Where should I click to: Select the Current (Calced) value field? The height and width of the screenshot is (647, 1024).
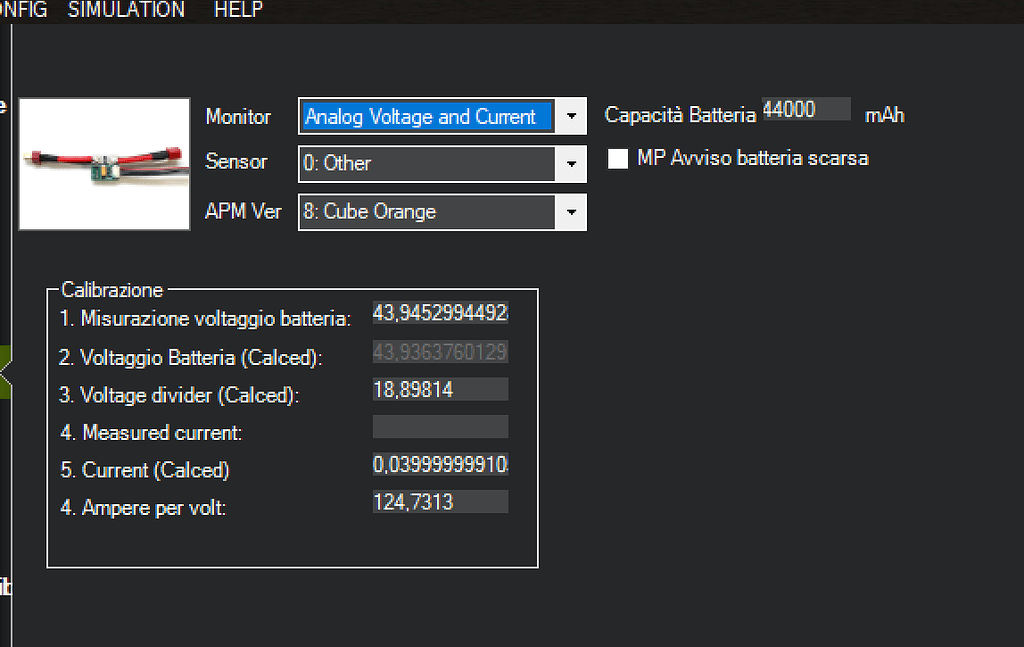pos(440,464)
